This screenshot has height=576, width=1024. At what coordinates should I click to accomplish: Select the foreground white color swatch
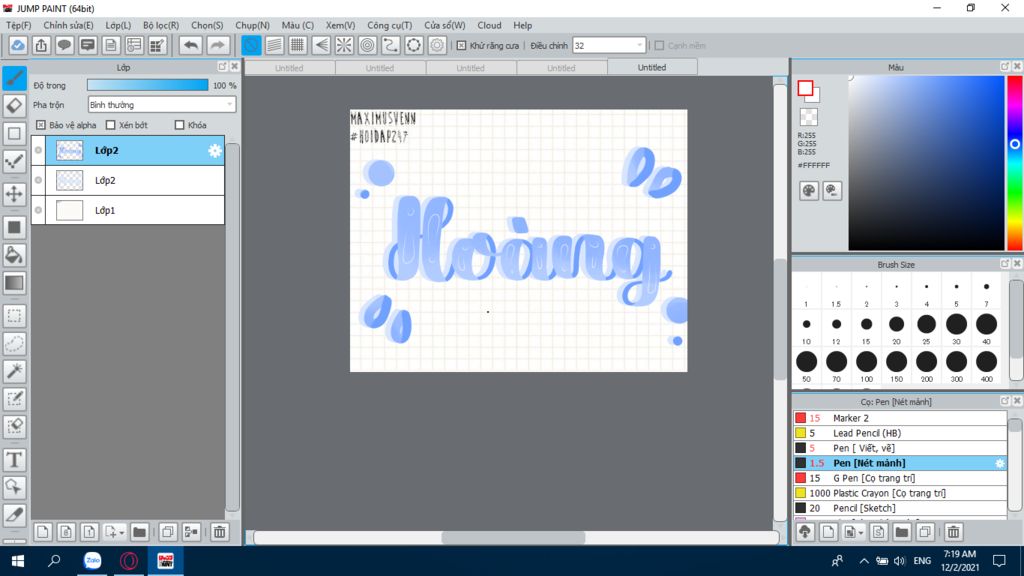point(805,88)
